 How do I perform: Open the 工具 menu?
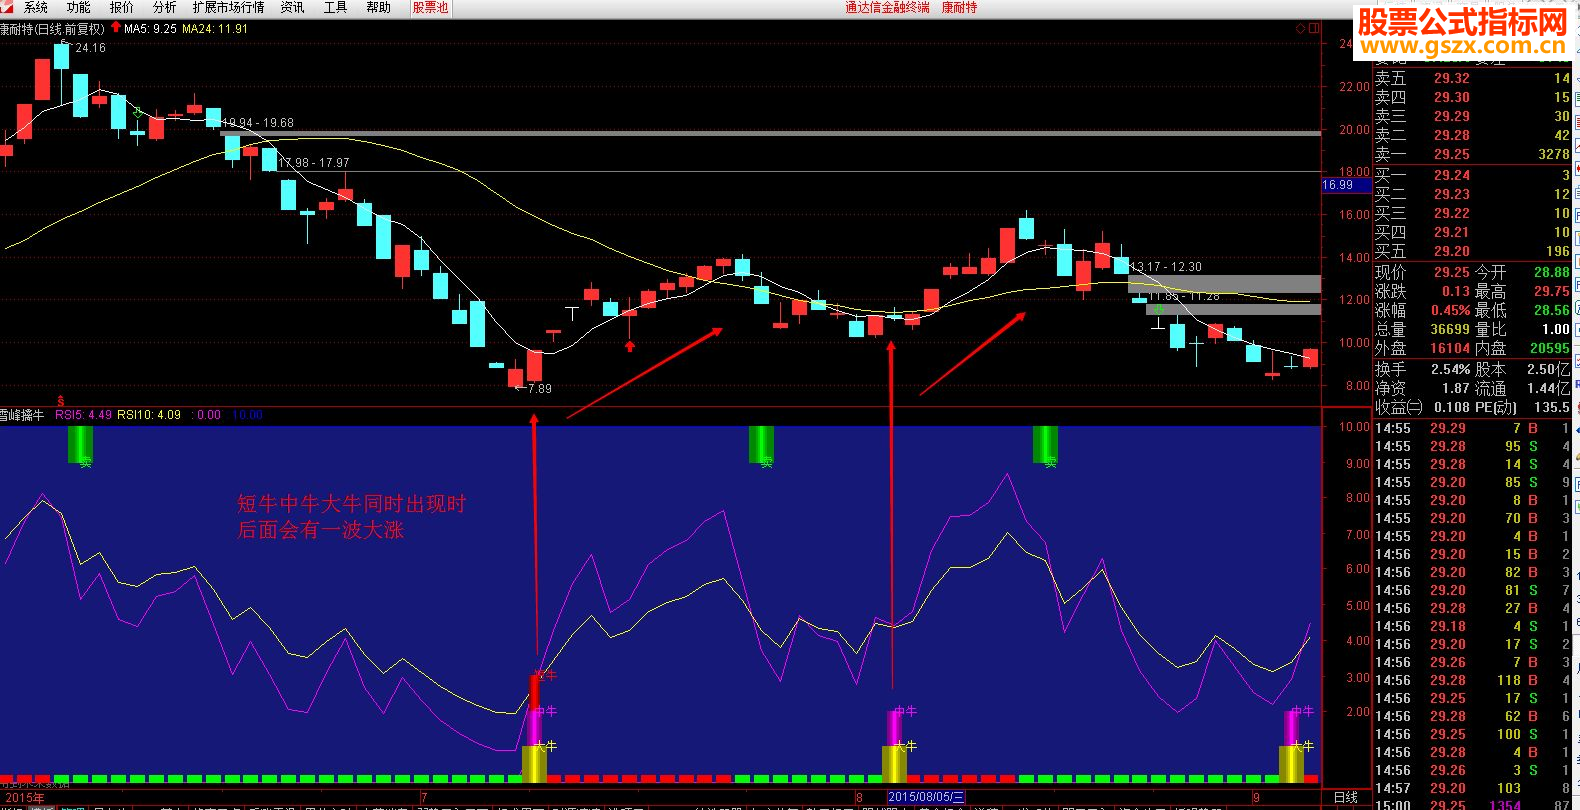click(x=335, y=7)
